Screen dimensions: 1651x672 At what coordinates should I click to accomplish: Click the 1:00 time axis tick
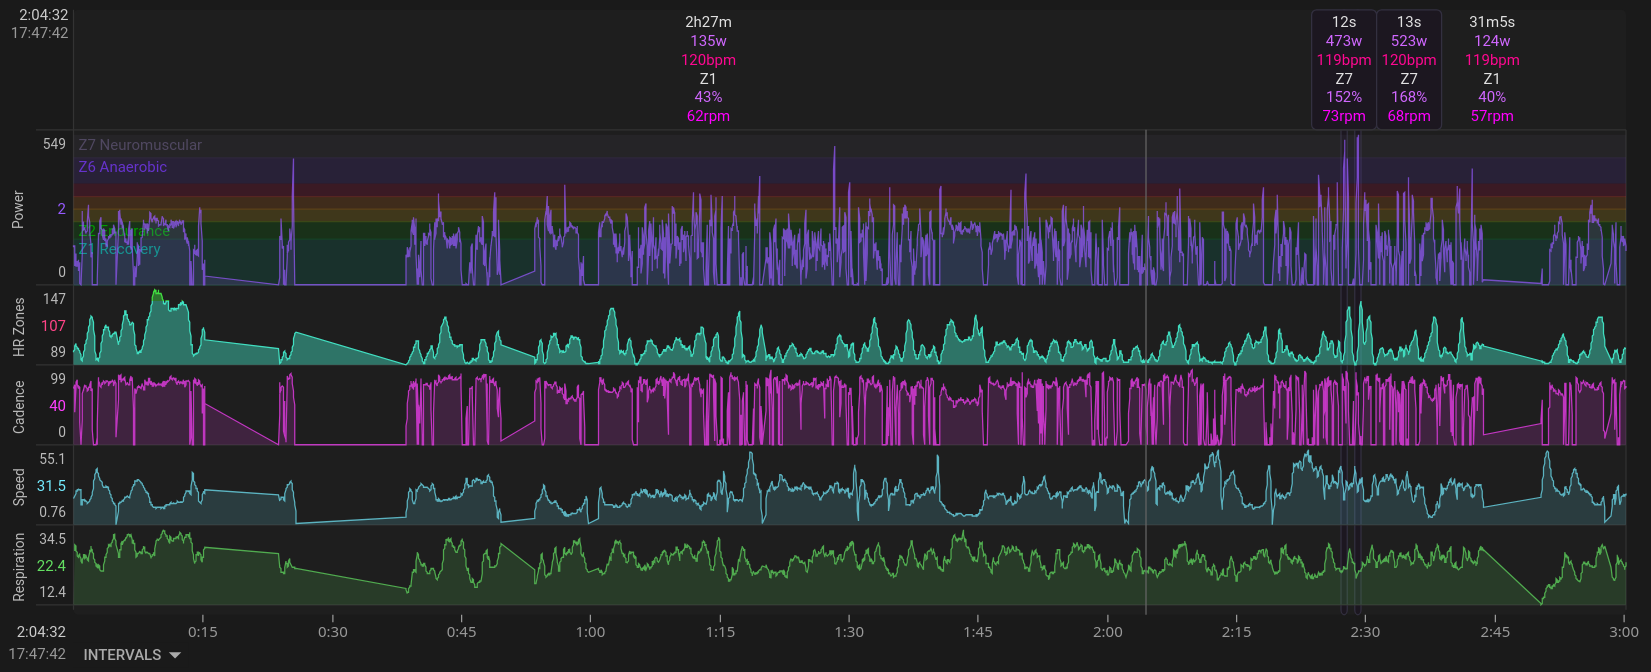pos(591,632)
